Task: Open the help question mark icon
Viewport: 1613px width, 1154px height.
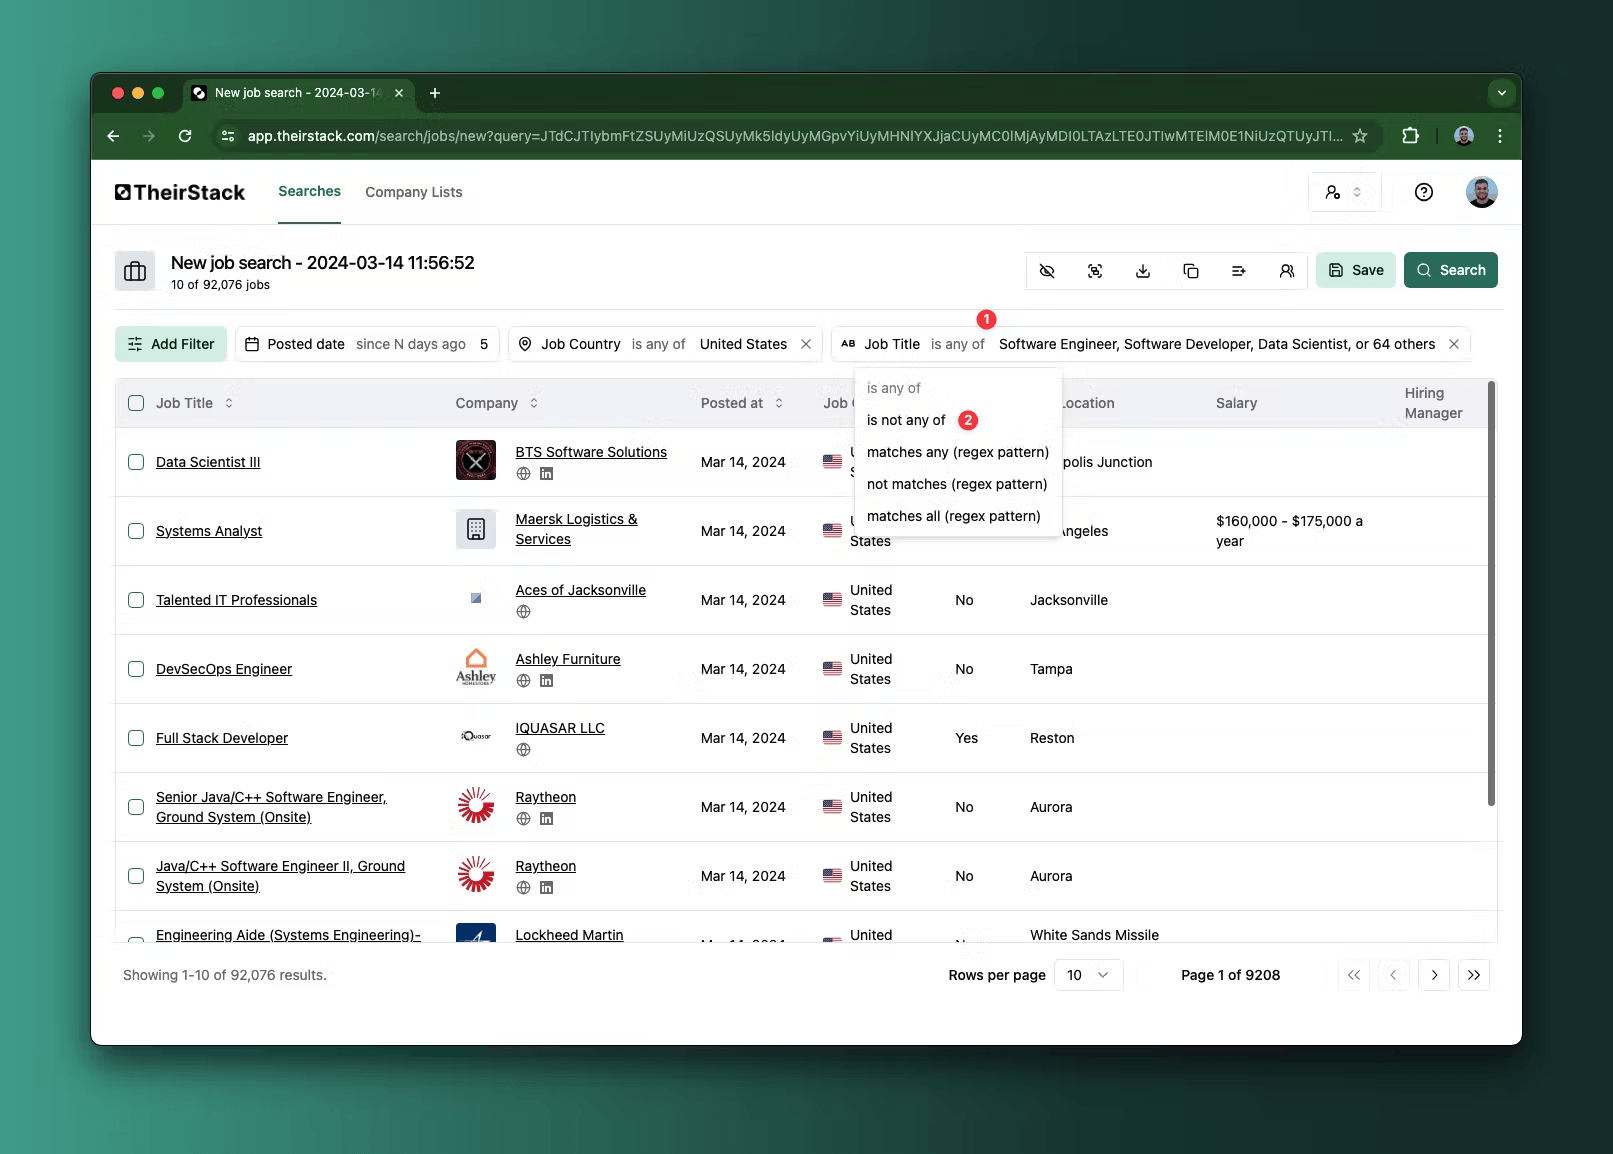Action: tap(1423, 192)
